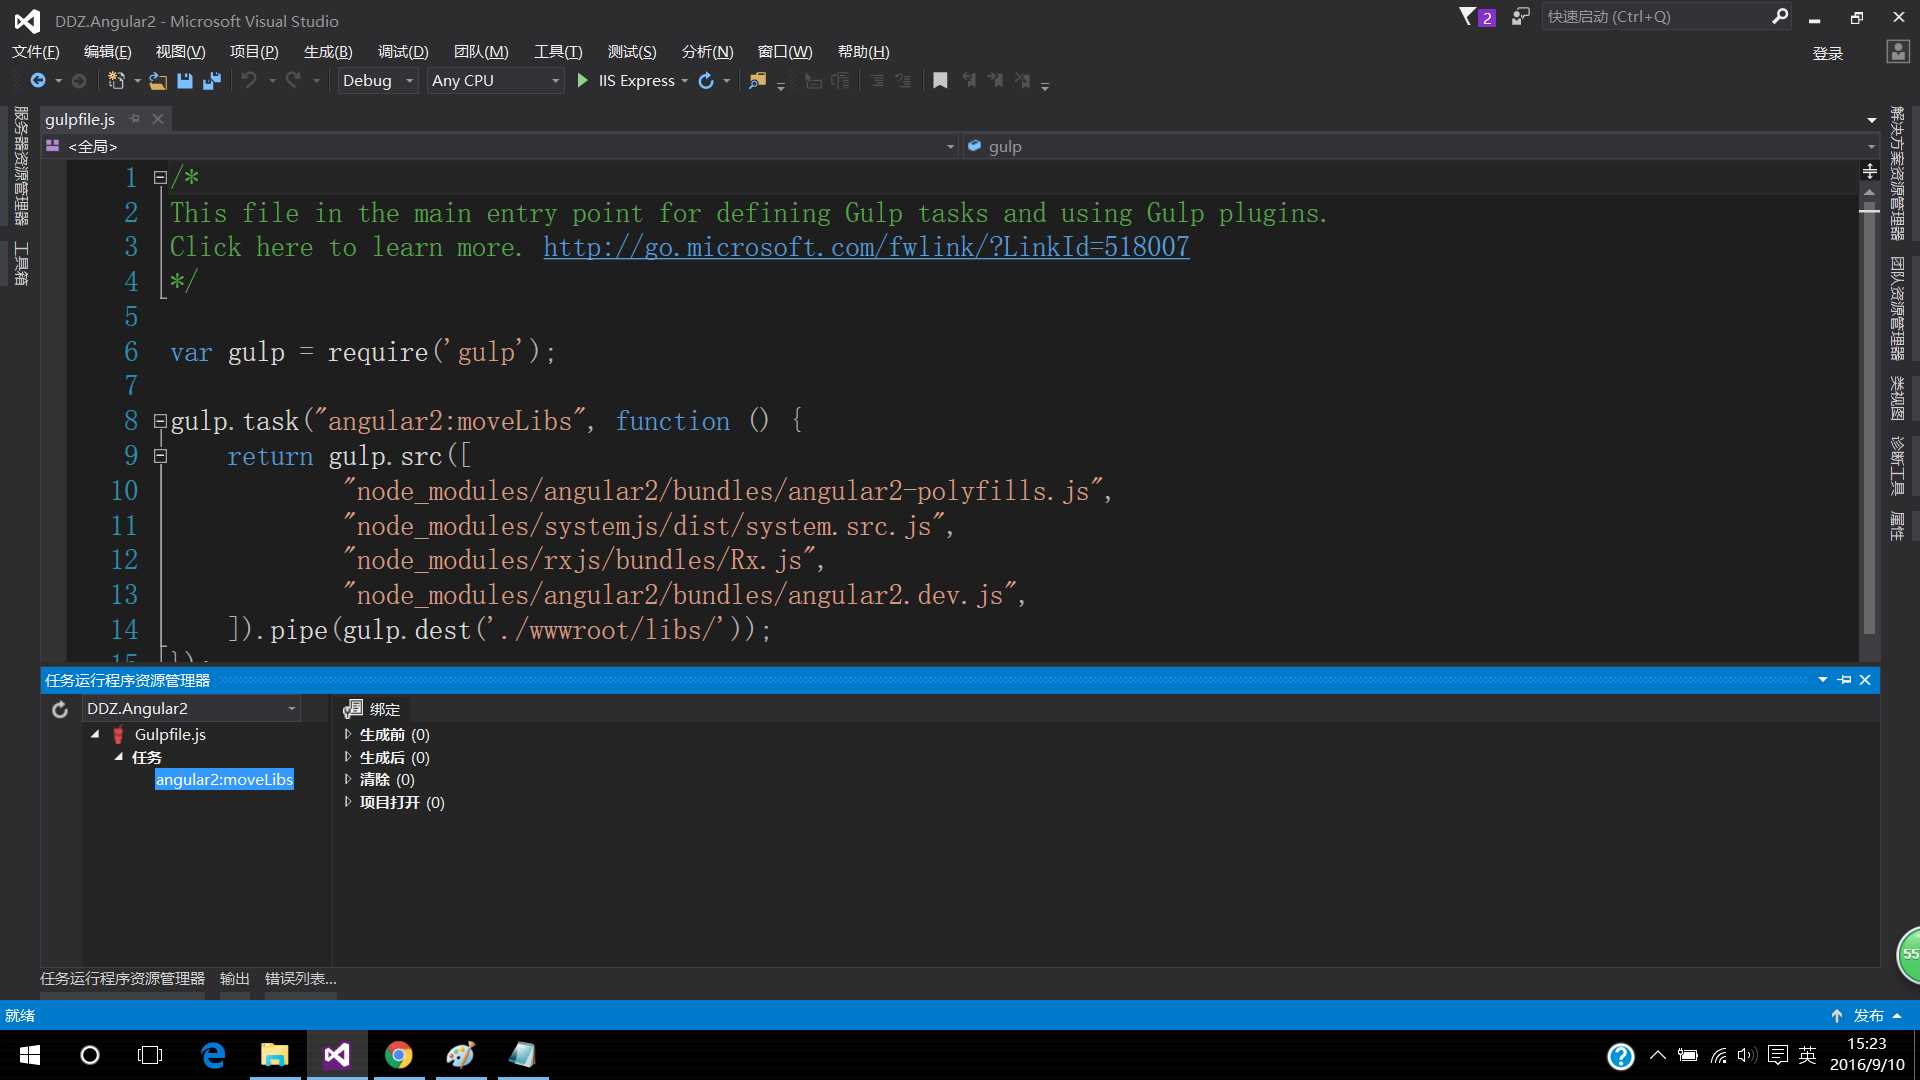Image resolution: width=1920 pixels, height=1080 pixels.
Task: Click in the Quick Launch search field
Action: point(1655,17)
